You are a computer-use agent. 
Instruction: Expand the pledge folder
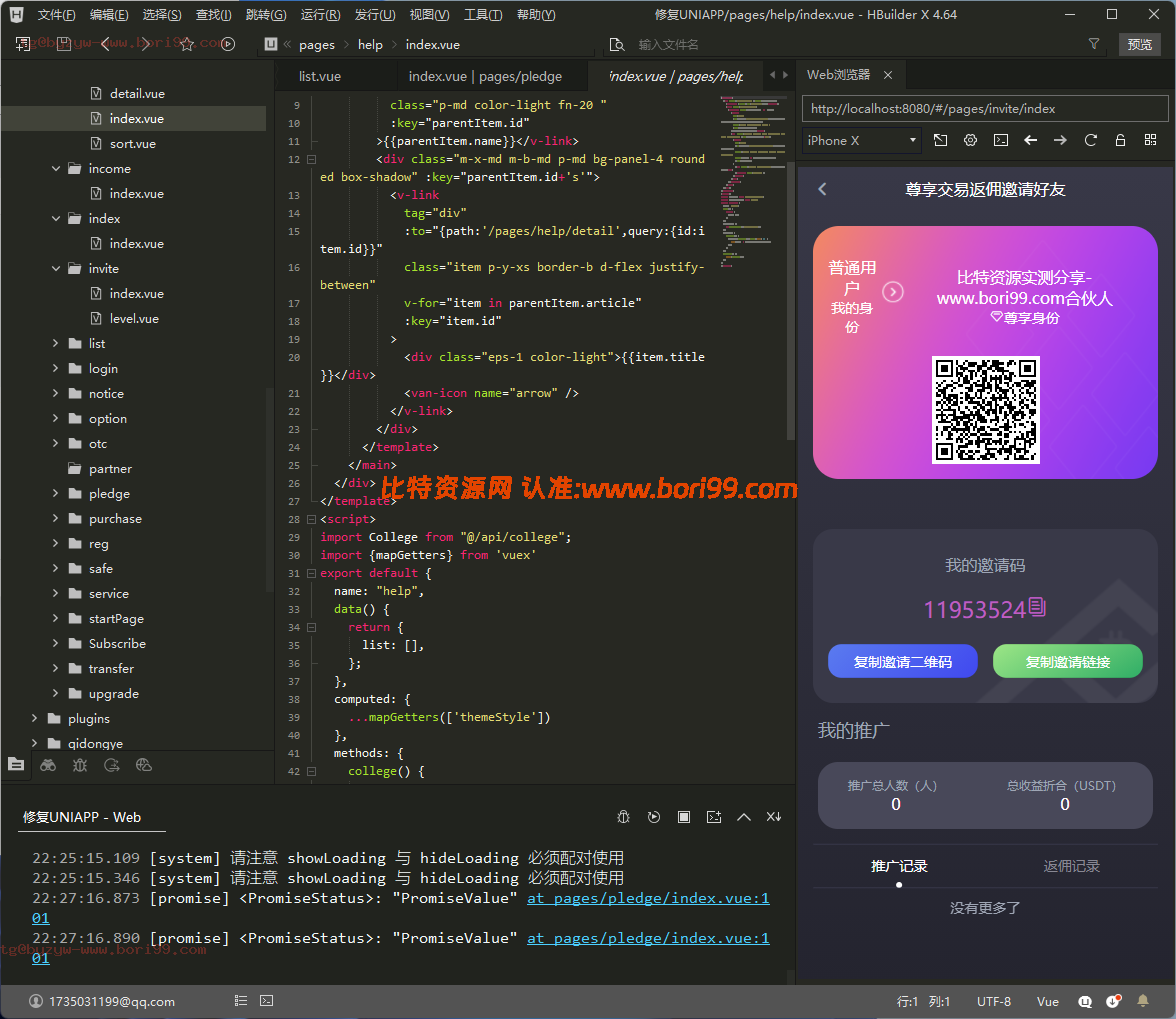point(56,493)
